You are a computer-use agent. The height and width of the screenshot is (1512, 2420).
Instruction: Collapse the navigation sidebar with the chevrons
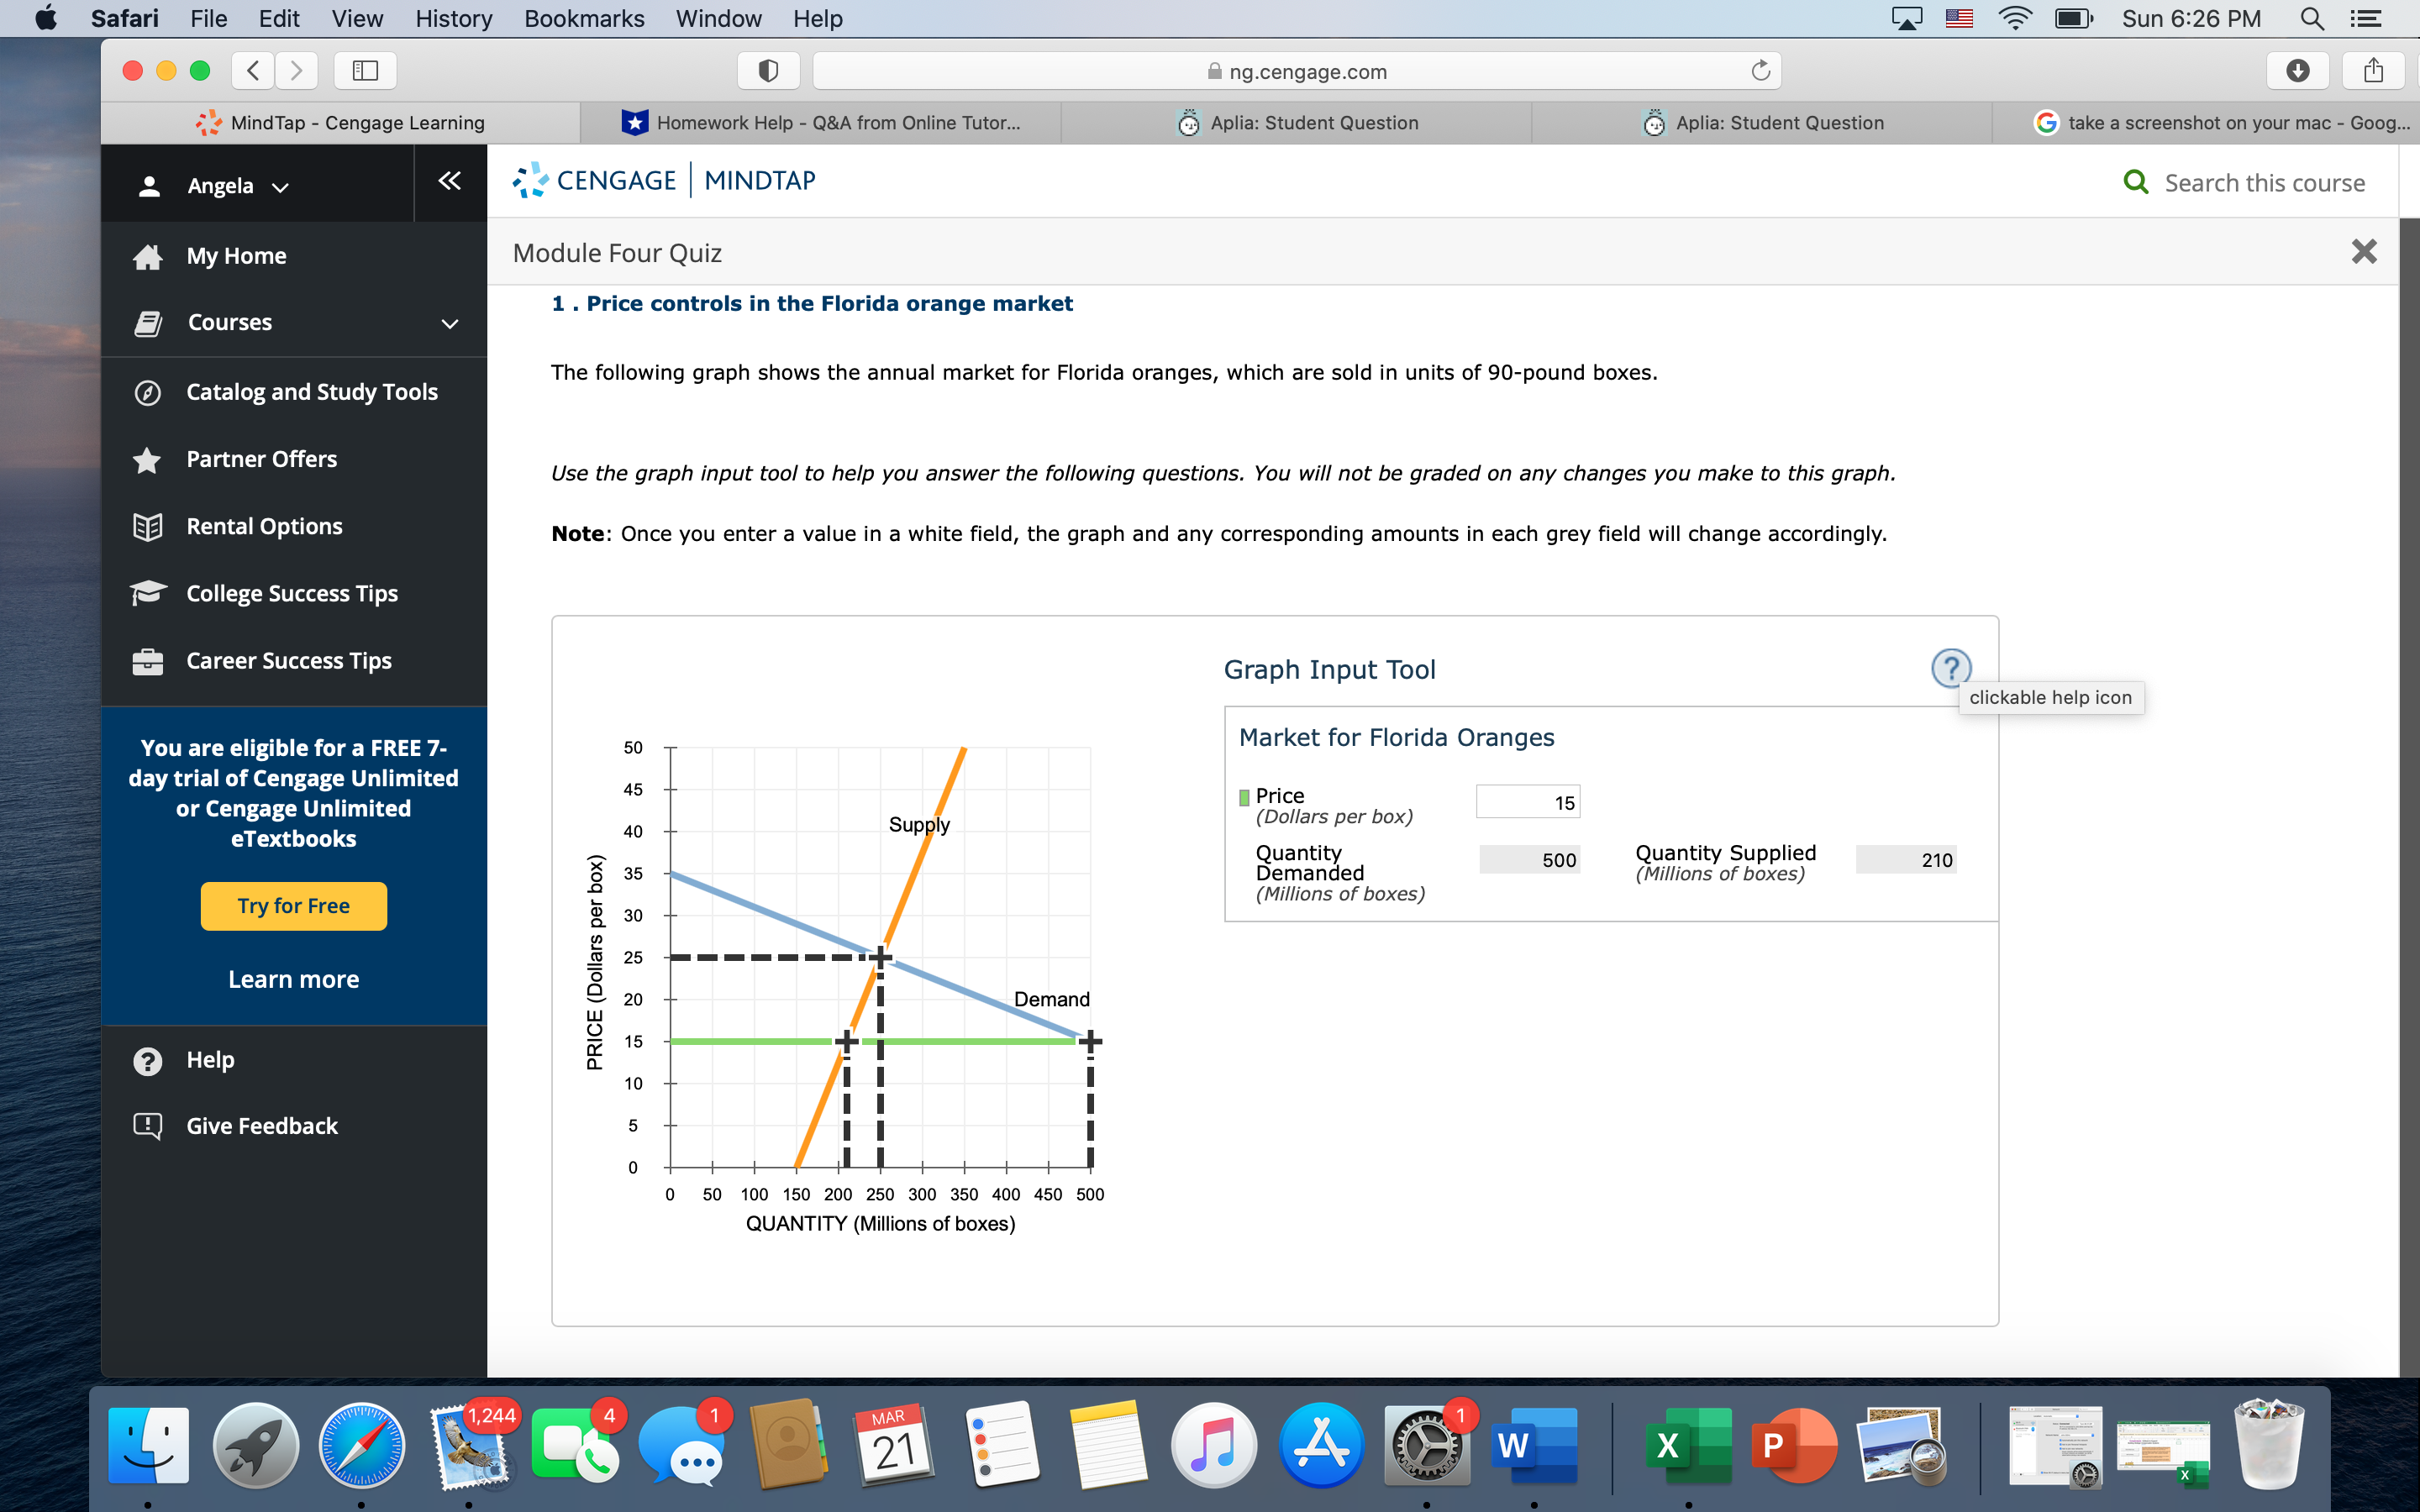pos(449,181)
